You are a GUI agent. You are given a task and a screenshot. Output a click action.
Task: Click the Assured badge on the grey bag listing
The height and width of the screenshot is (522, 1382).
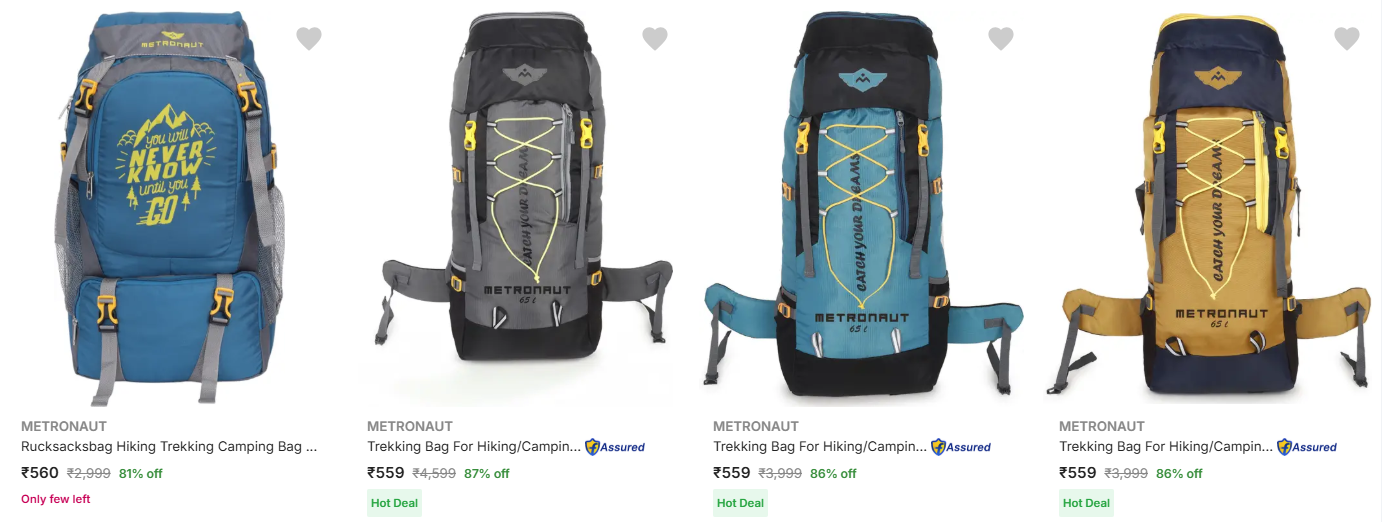[615, 447]
